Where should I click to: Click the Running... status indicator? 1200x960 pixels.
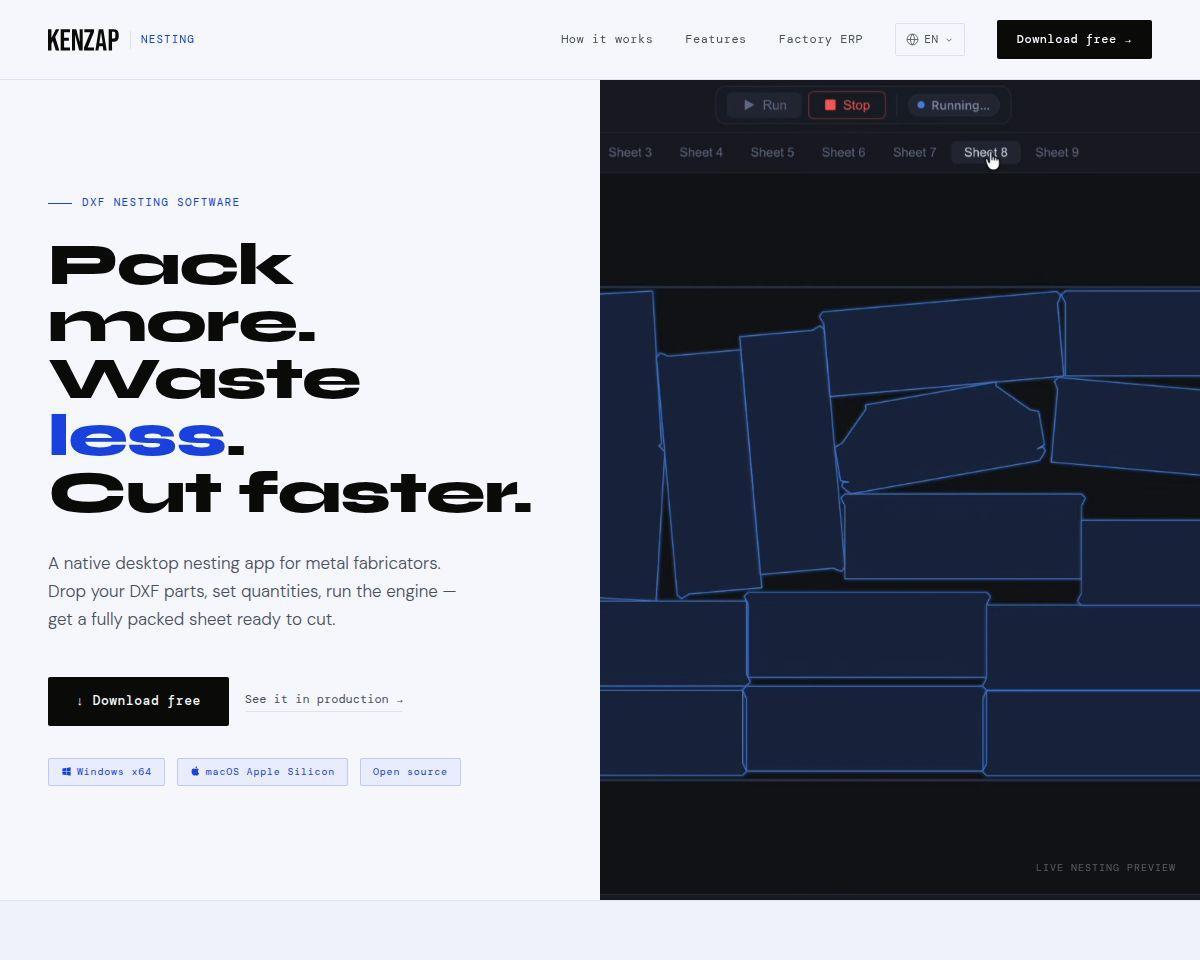point(954,105)
